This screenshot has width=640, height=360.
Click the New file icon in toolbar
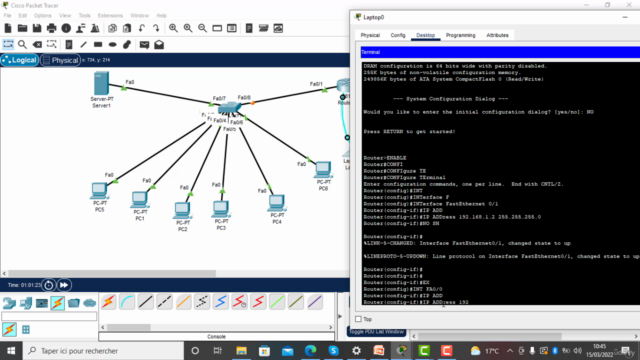pos(8,28)
